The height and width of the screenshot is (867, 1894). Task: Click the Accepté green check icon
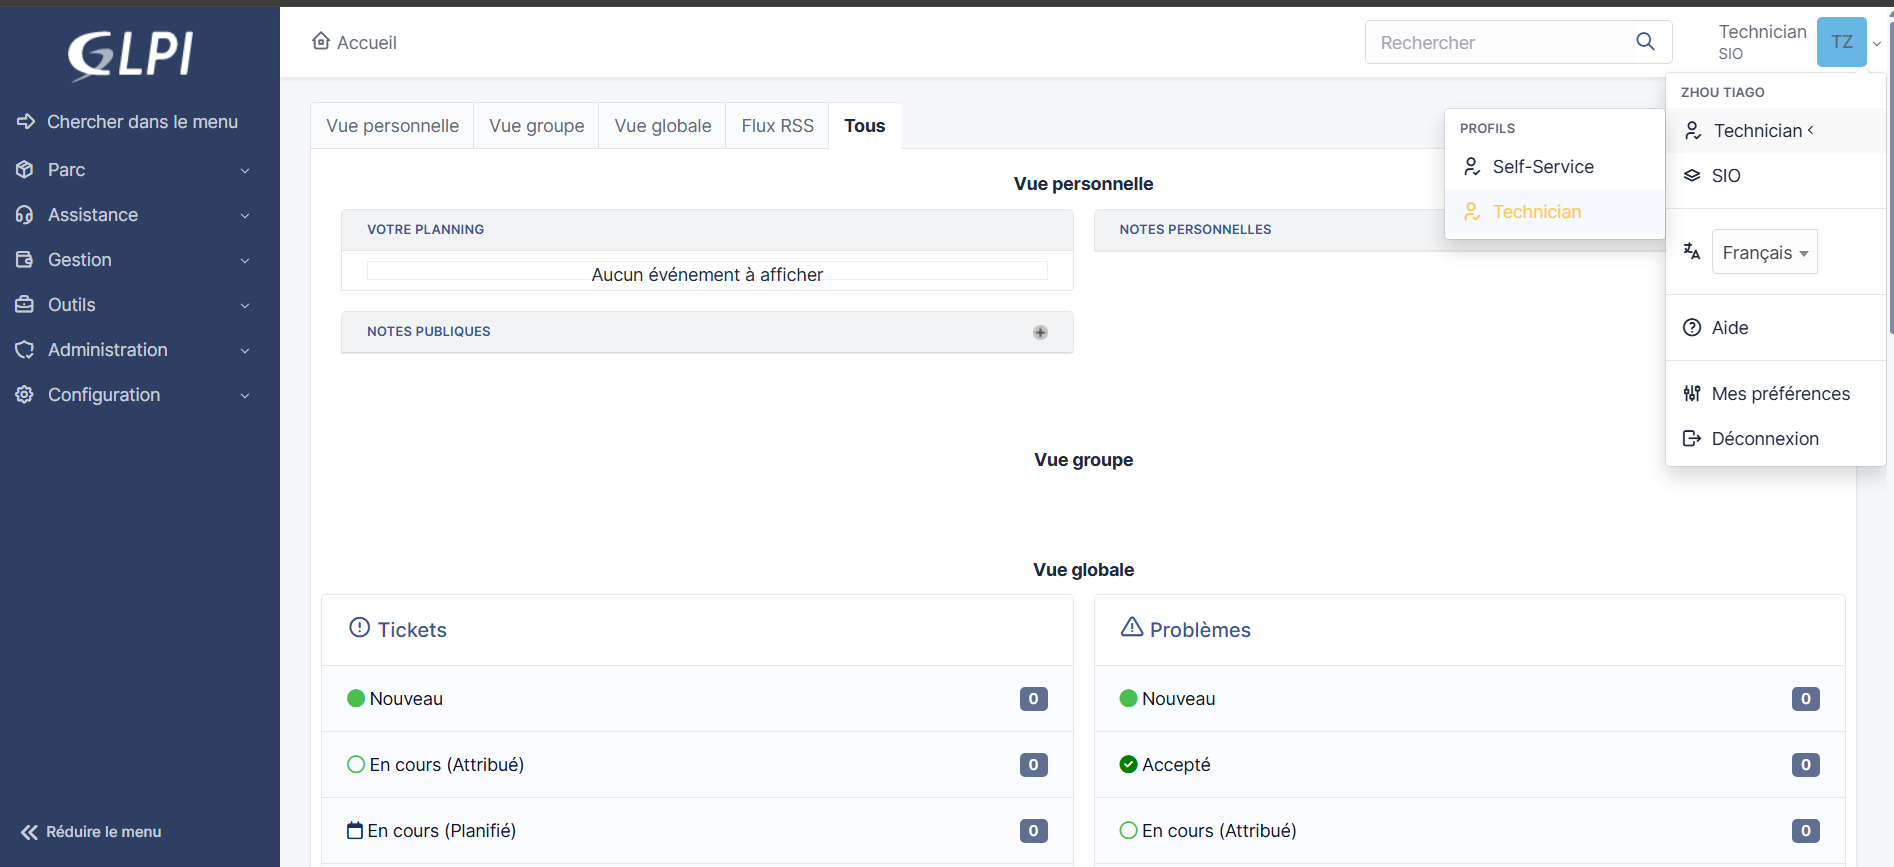[1129, 764]
